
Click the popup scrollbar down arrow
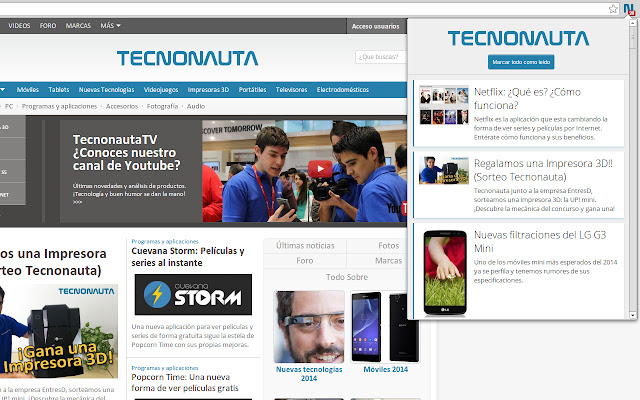pyautogui.click(x=633, y=315)
